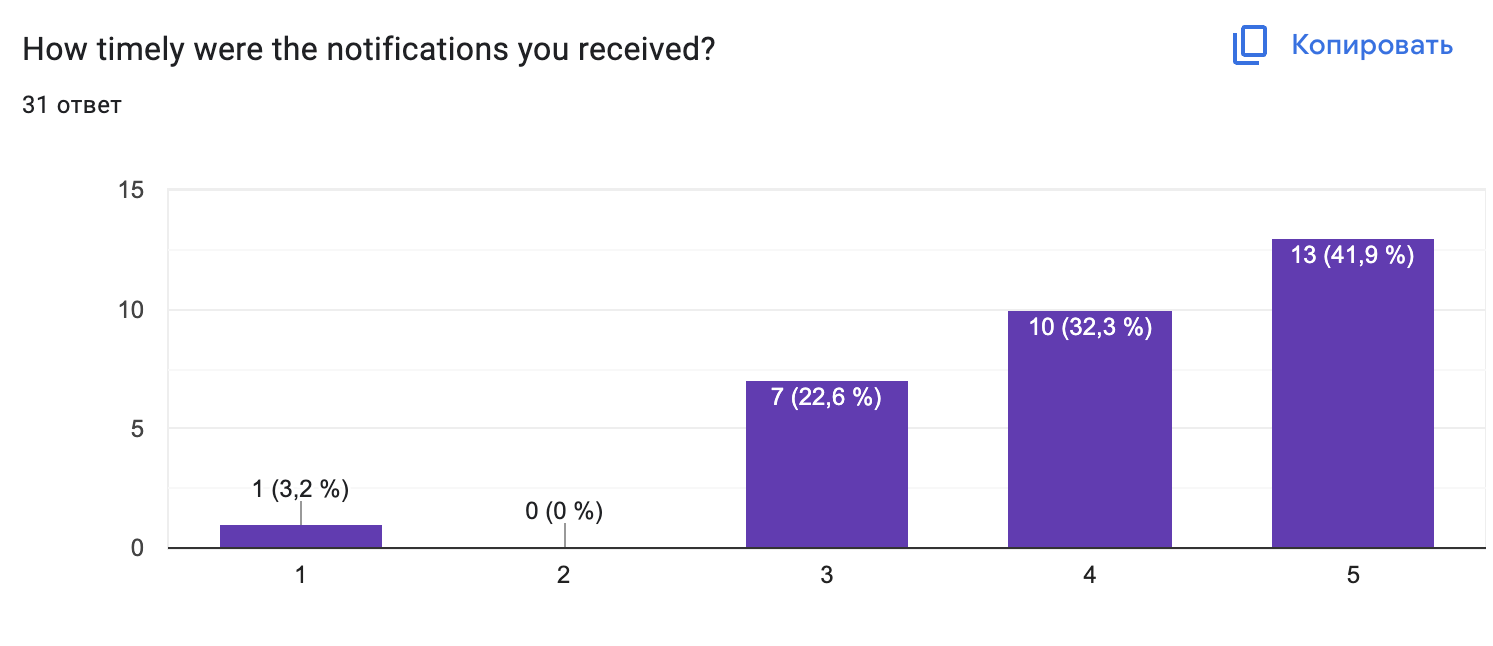The image size is (1493, 646).
Task: Click x-axis label 2
Action: click(x=564, y=576)
